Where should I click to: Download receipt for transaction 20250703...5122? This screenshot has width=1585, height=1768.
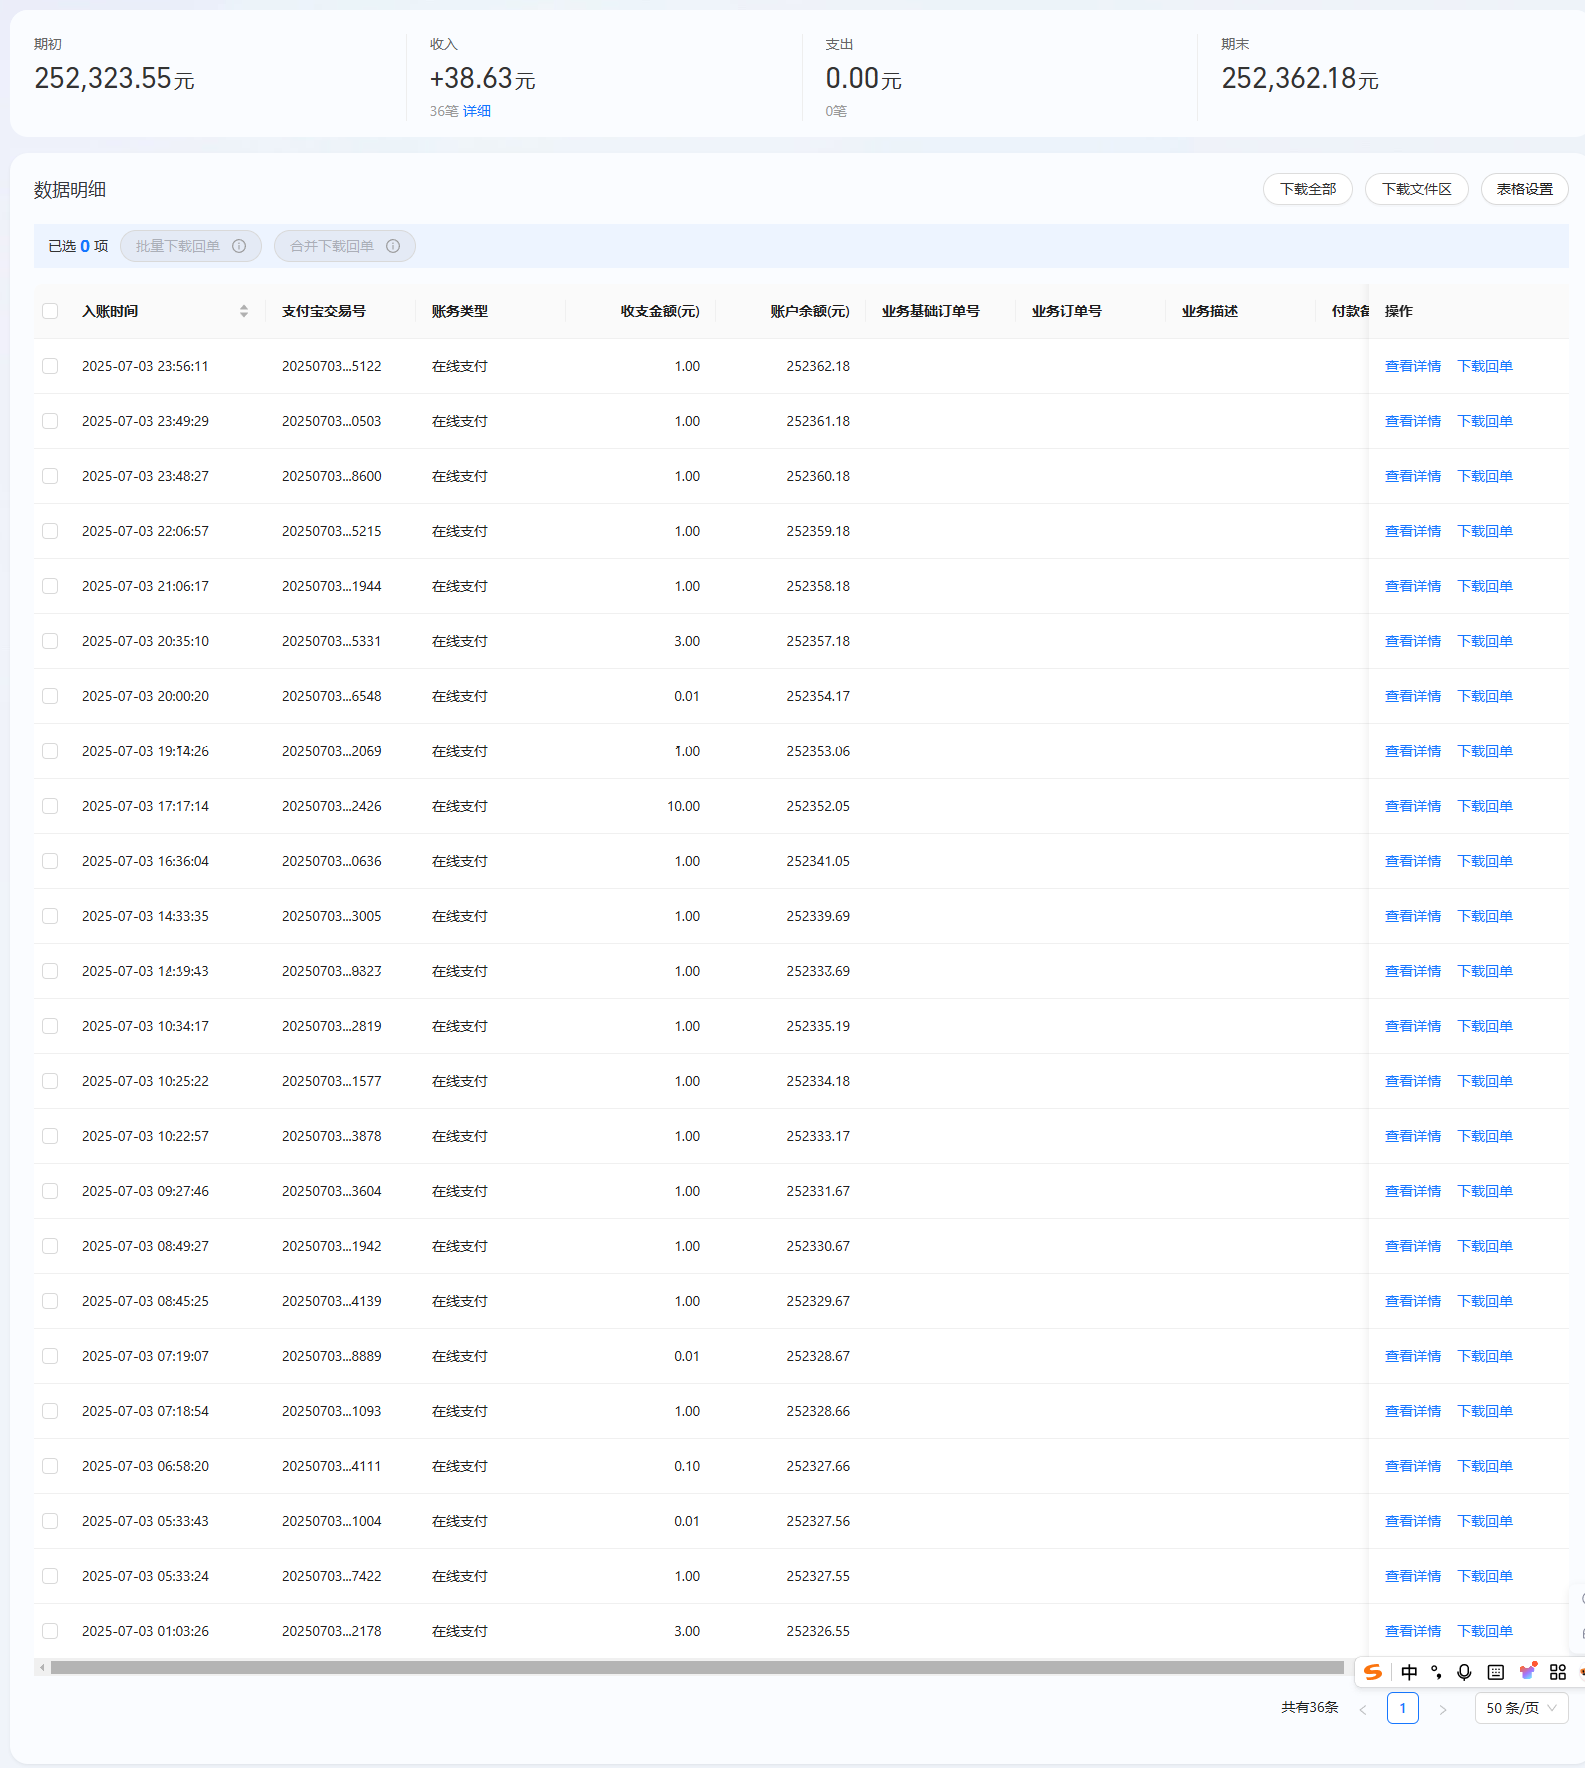pos(1484,366)
